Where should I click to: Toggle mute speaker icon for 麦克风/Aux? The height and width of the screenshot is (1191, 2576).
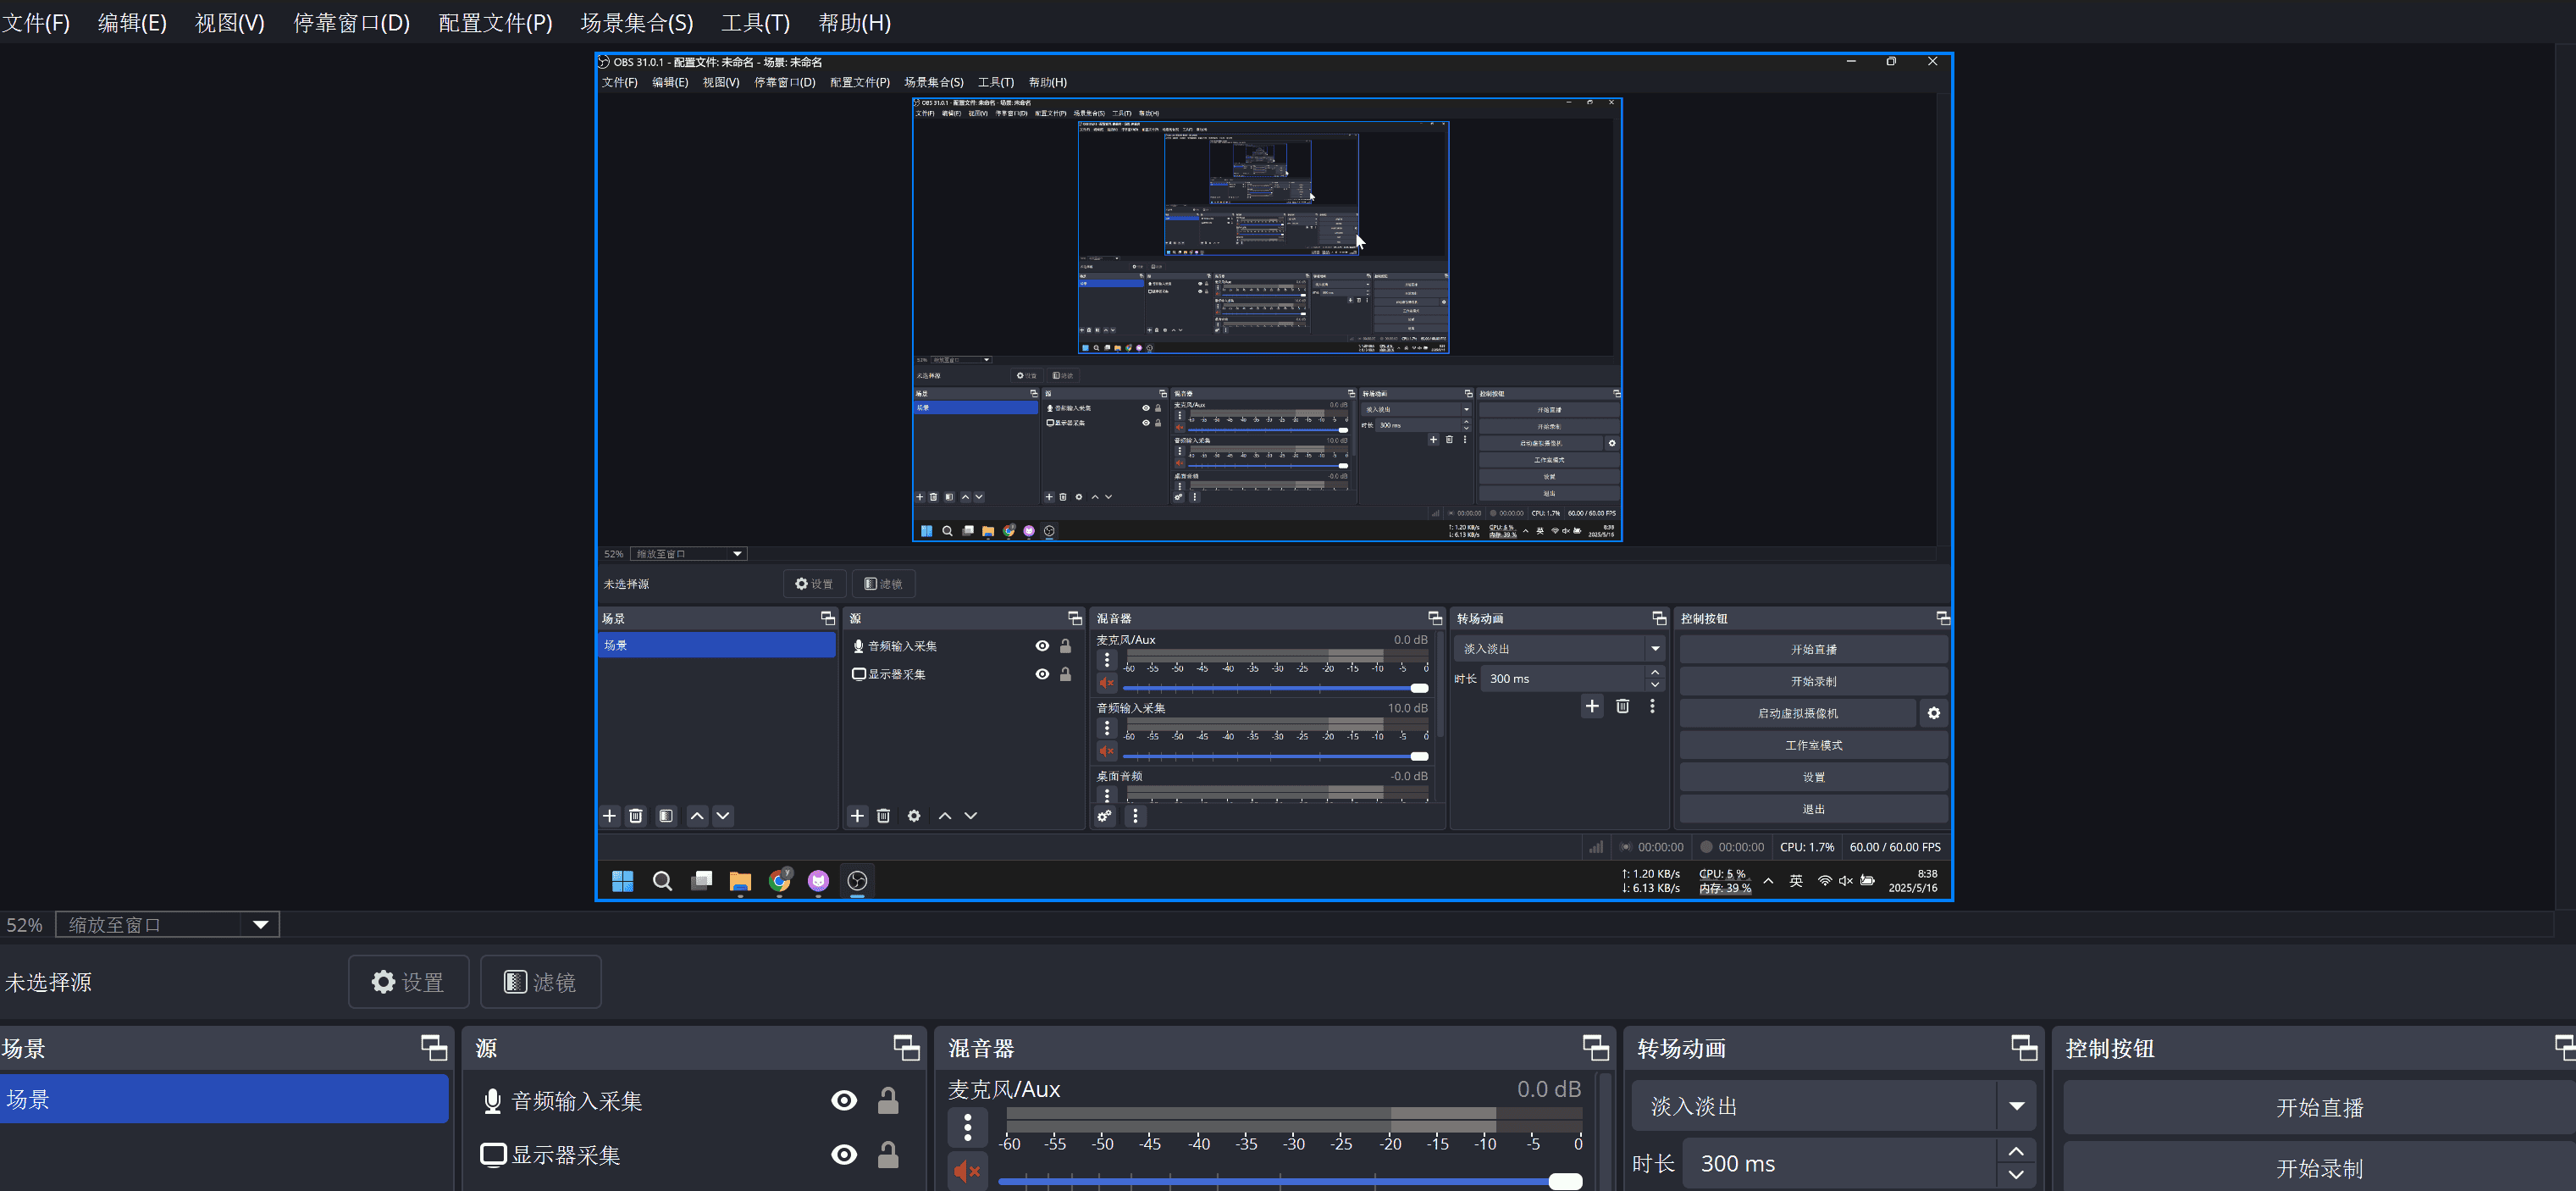[967, 1171]
